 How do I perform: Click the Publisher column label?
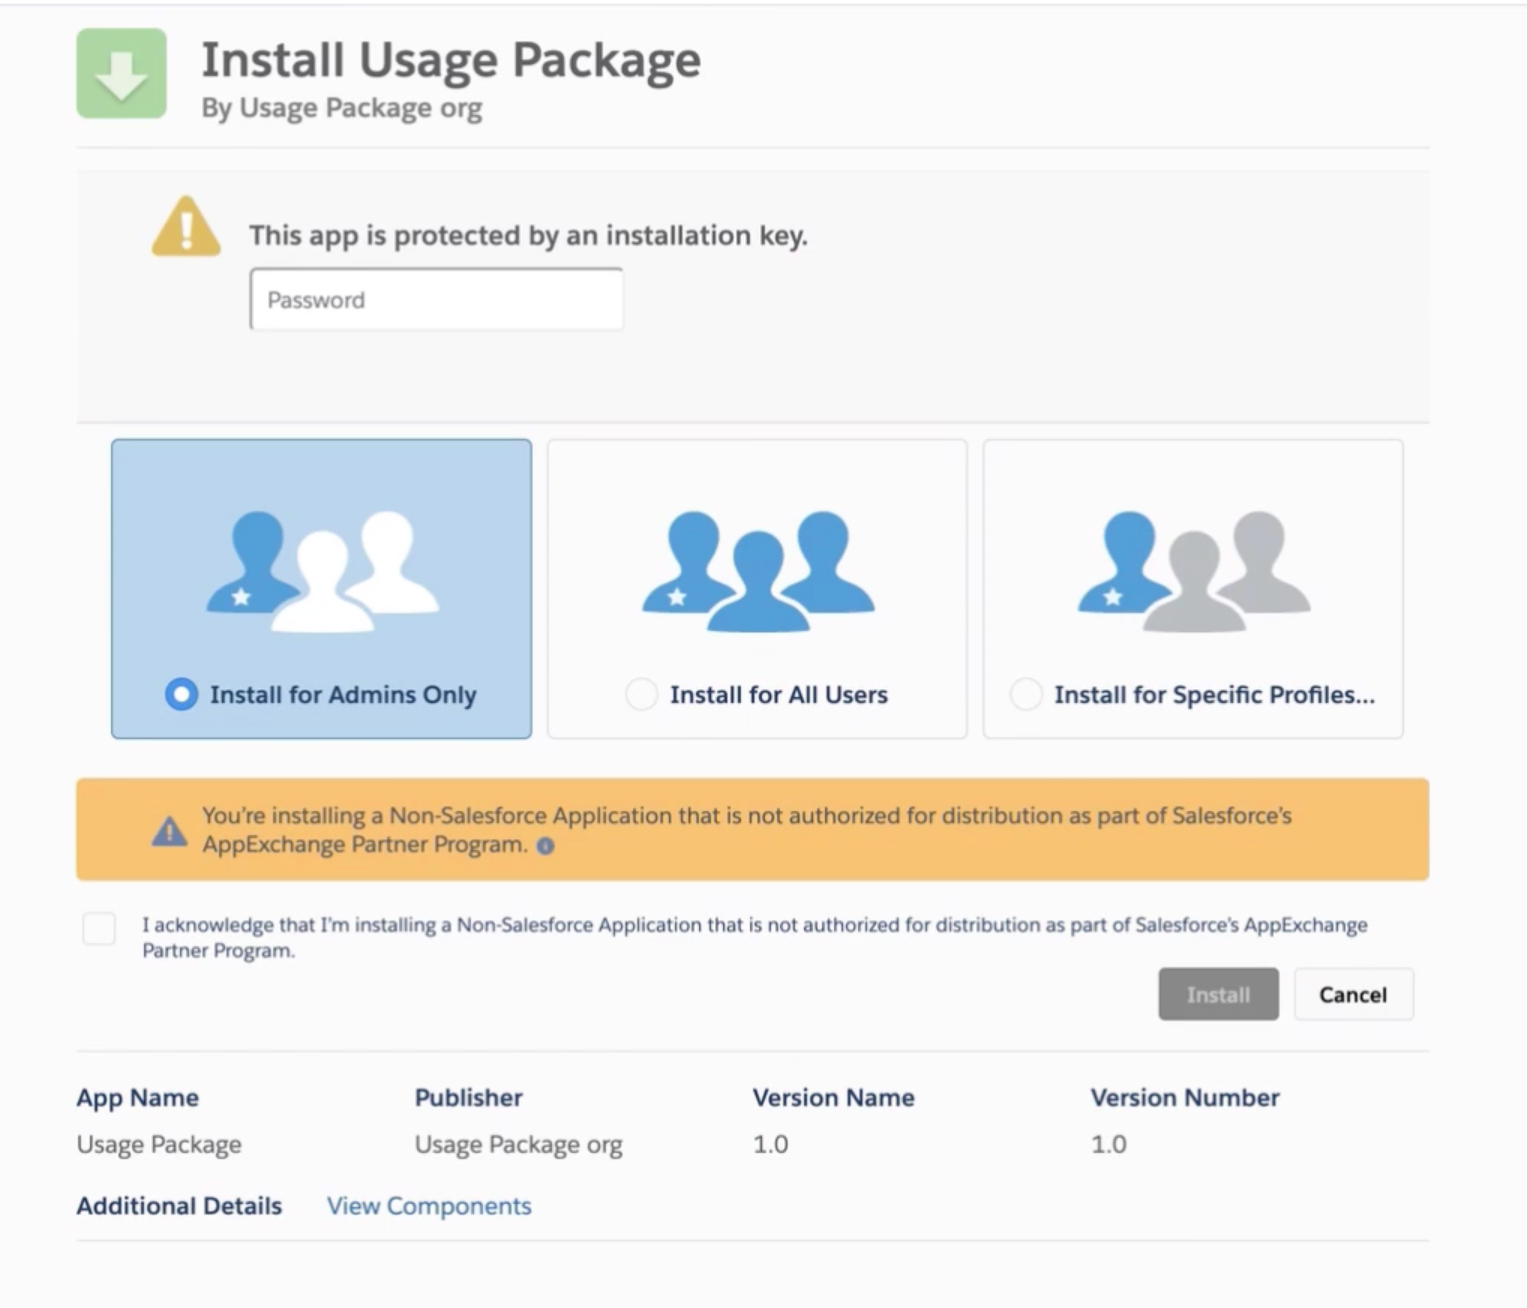click(469, 1097)
